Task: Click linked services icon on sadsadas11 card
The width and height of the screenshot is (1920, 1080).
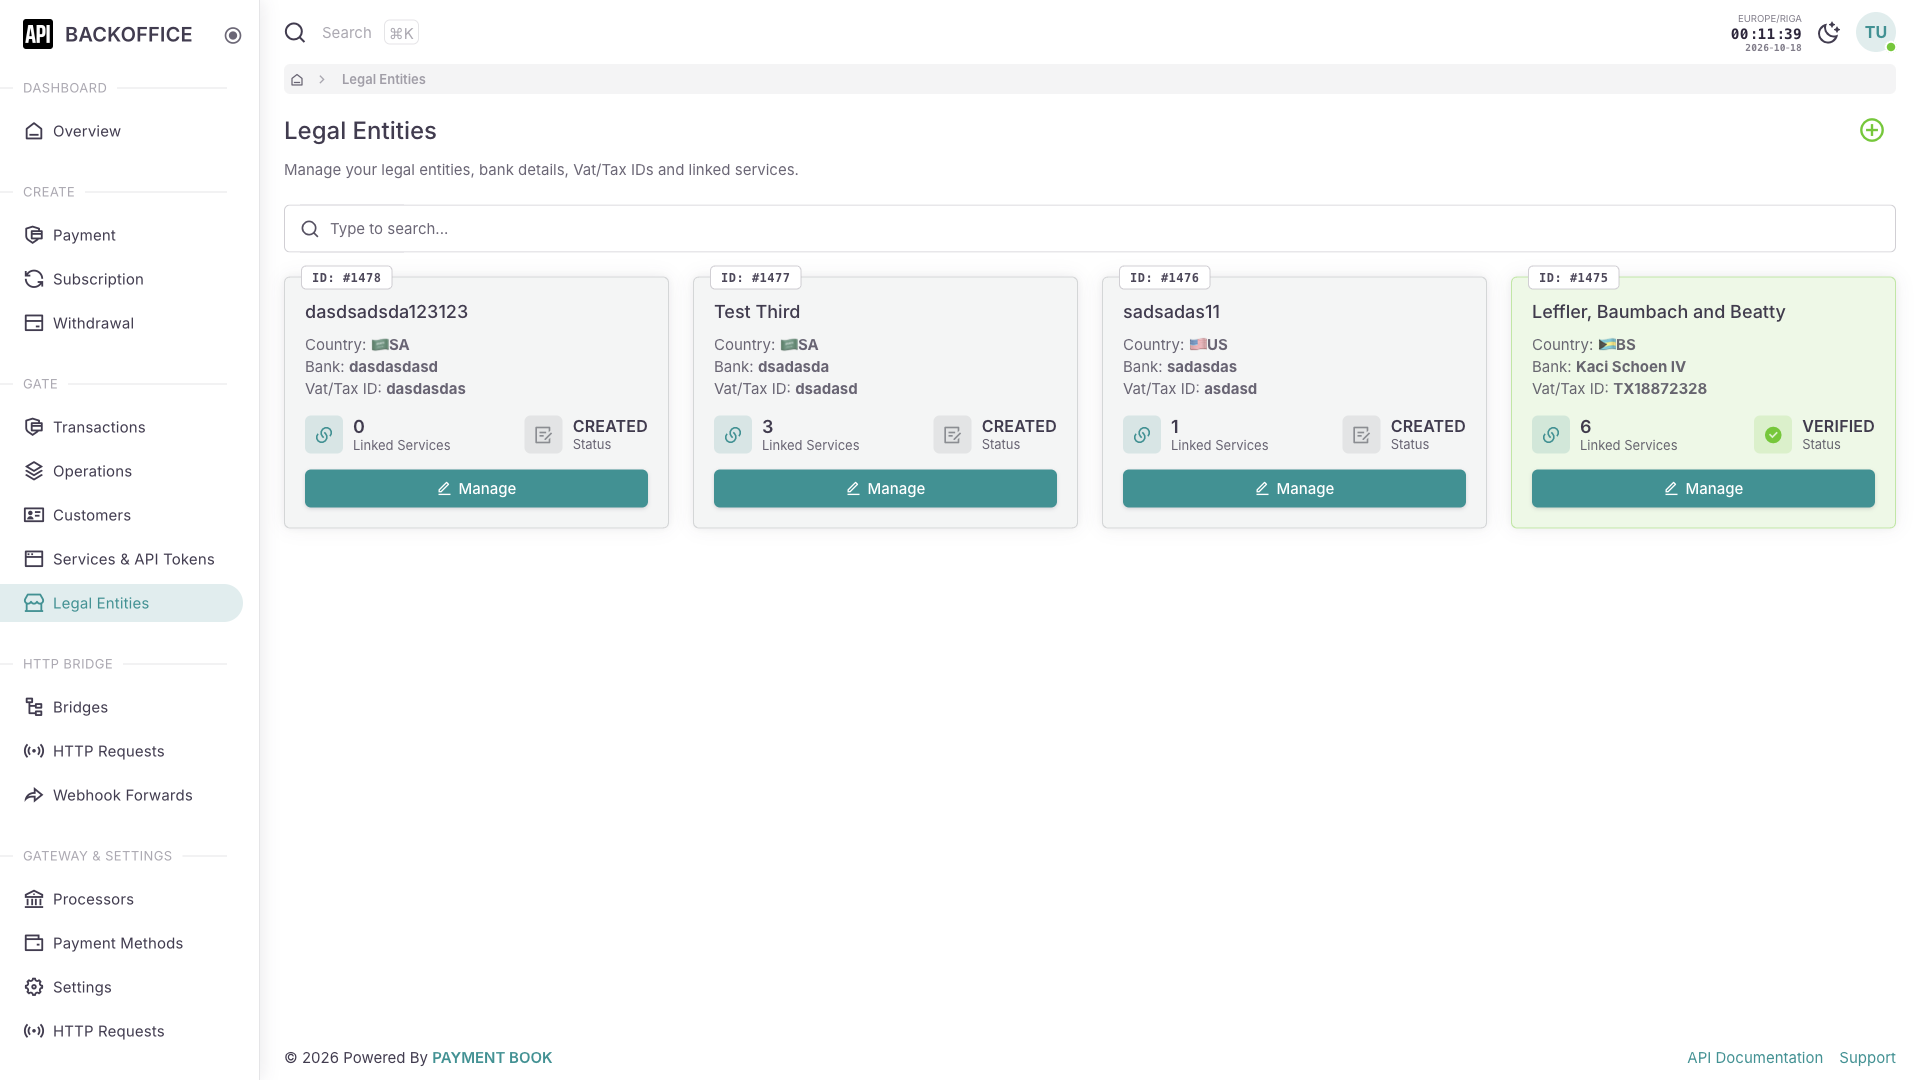Action: click(x=1142, y=435)
